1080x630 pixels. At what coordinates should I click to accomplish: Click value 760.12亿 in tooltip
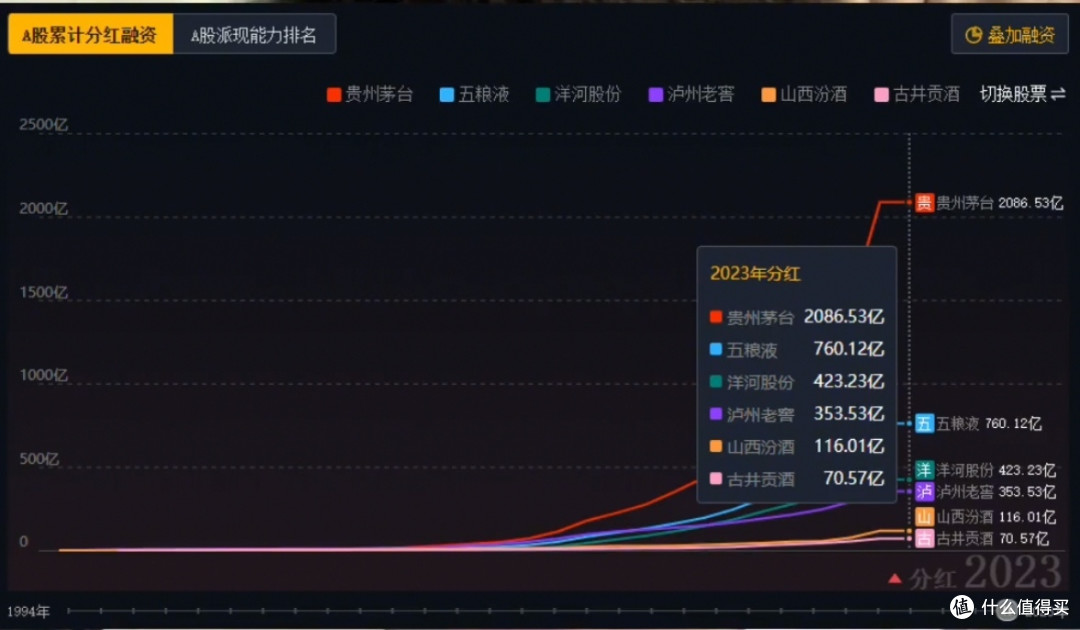click(x=849, y=348)
